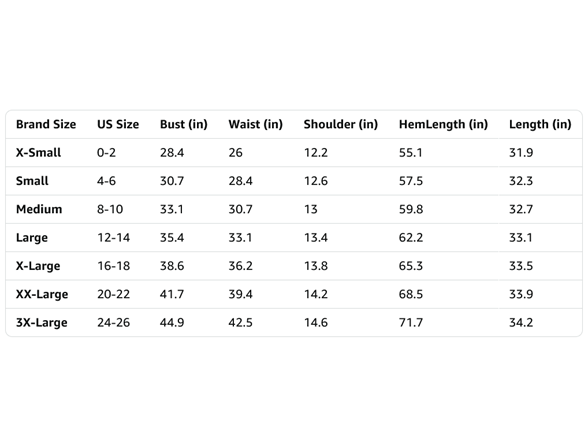Screen dimensions: 588x441
Task: Select the 3X-Large row label
Action: (42, 322)
